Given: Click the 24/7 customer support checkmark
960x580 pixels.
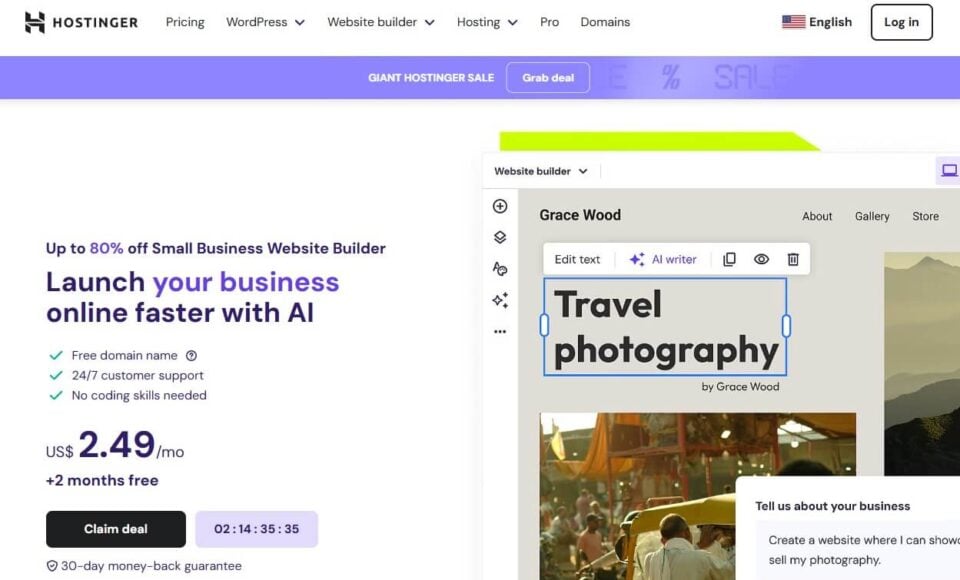Looking at the screenshot, I should (56, 375).
